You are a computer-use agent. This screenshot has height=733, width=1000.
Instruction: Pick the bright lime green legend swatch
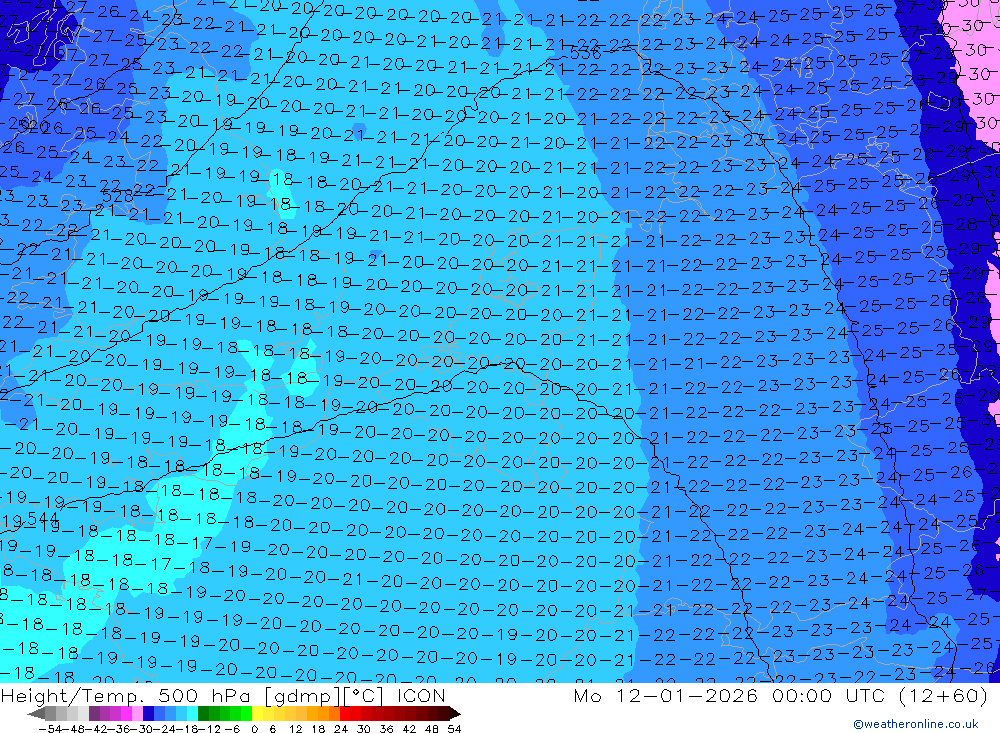coord(246,714)
